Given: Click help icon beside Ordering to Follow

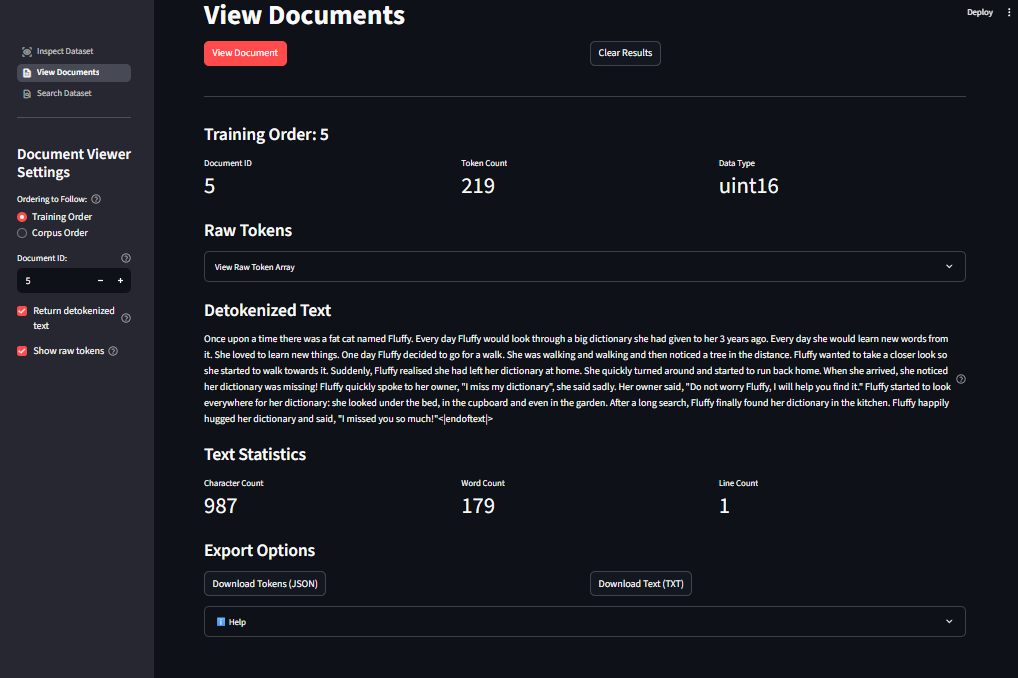Looking at the screenshot, I should tap(96, 199).
